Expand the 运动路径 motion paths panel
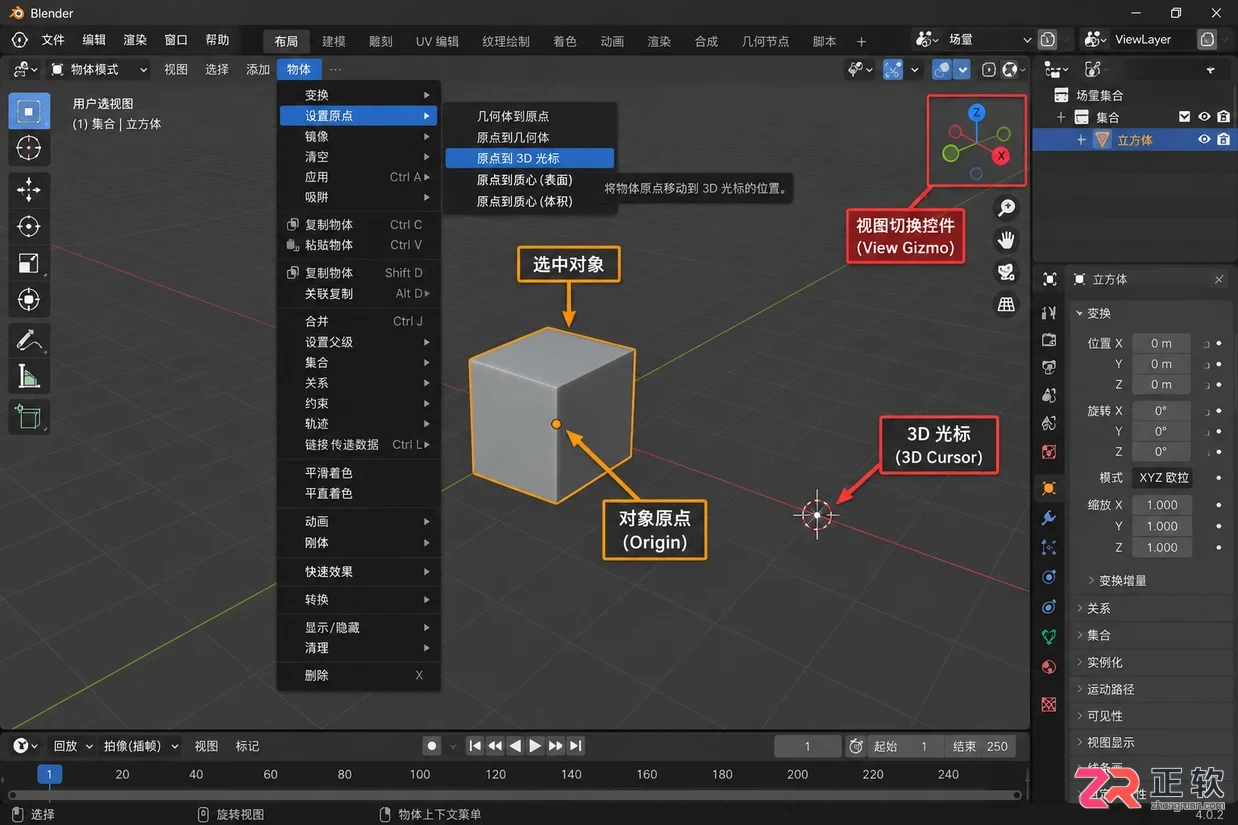Viewport: 1238px width, 825px height. (1110, 689)
